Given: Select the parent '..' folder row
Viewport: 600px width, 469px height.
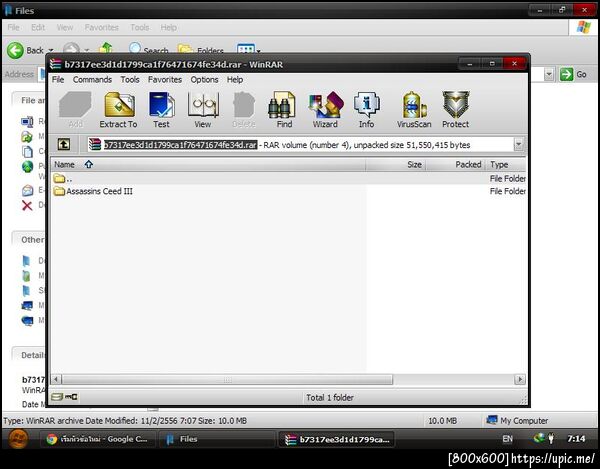Looking at the screenshot, I should tap(289, 178).
